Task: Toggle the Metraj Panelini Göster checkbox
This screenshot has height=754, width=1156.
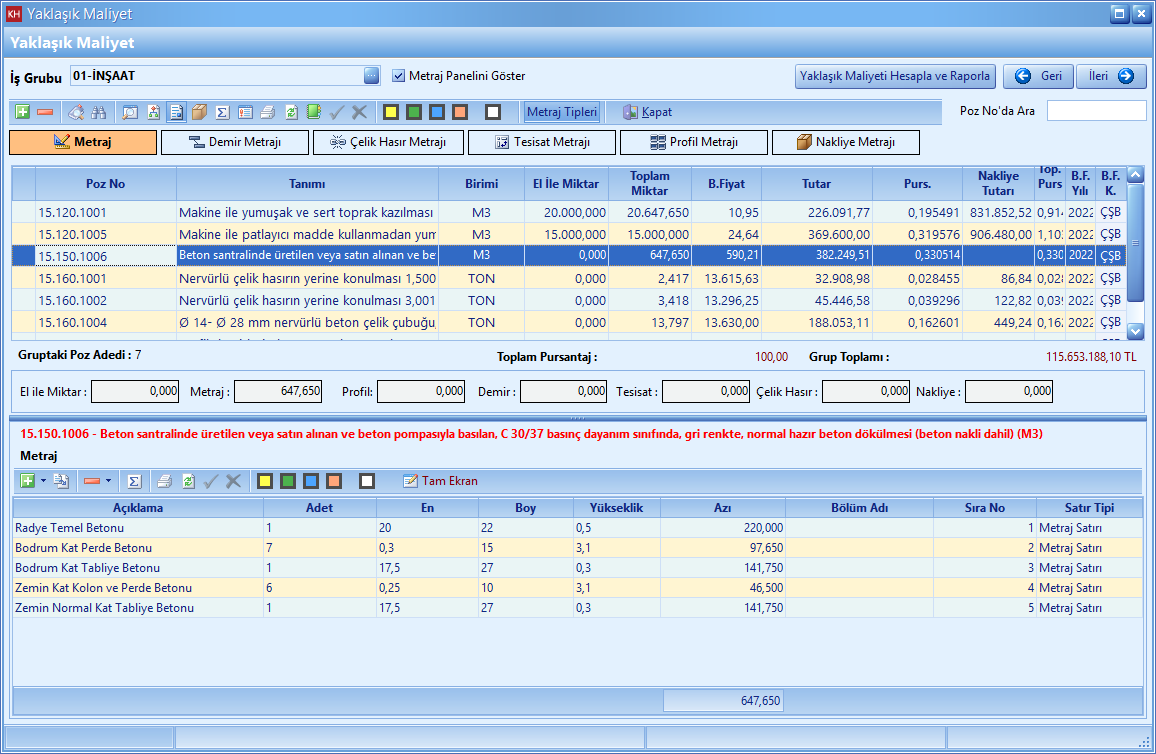Action: click(x=399, y=76)
